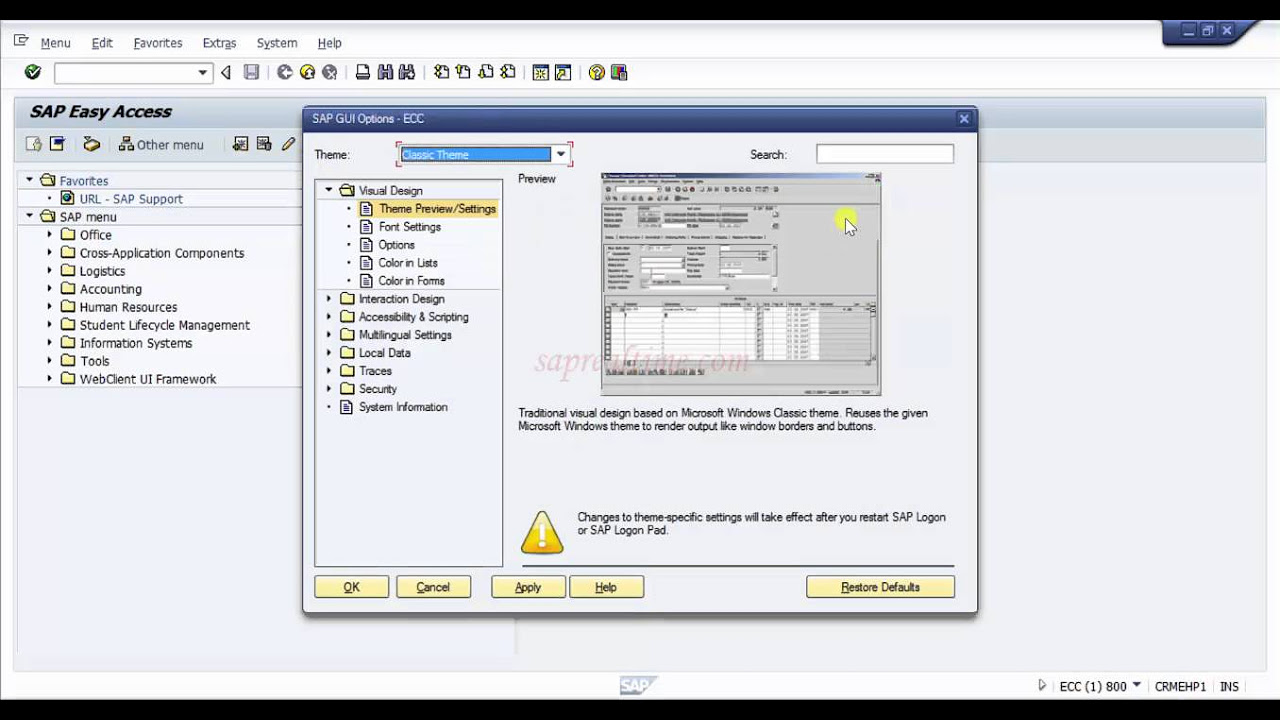Viewport: 1280px width, 720px height.
Task: Click the Save diskette icon in toolbar
Action: pyautogui.click(x=252, y=72)
